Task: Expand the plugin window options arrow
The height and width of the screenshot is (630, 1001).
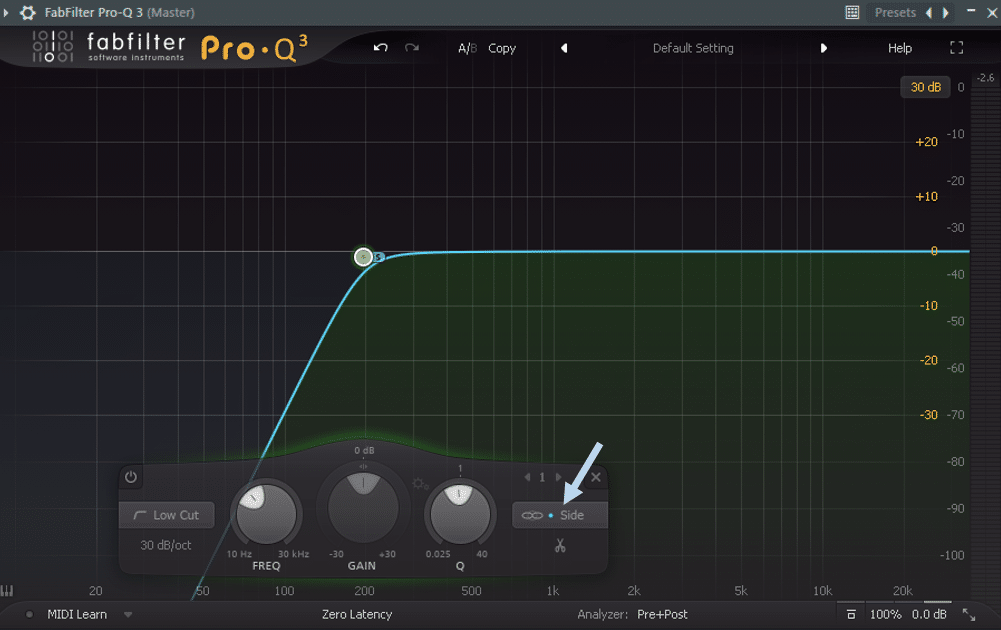Action: tap(6, 12)
